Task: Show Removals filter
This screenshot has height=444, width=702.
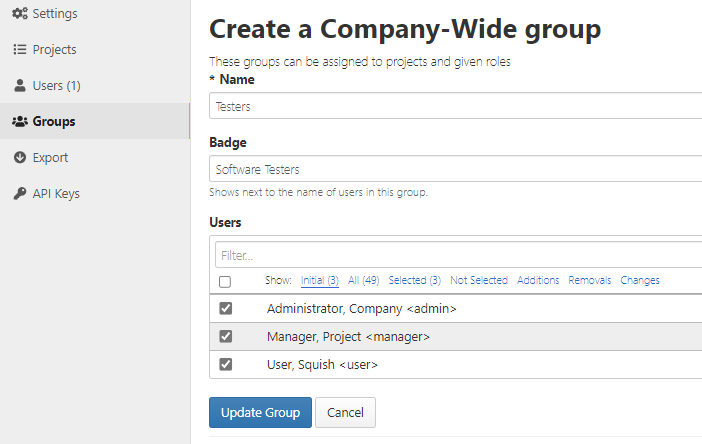Action: (590, 280)
